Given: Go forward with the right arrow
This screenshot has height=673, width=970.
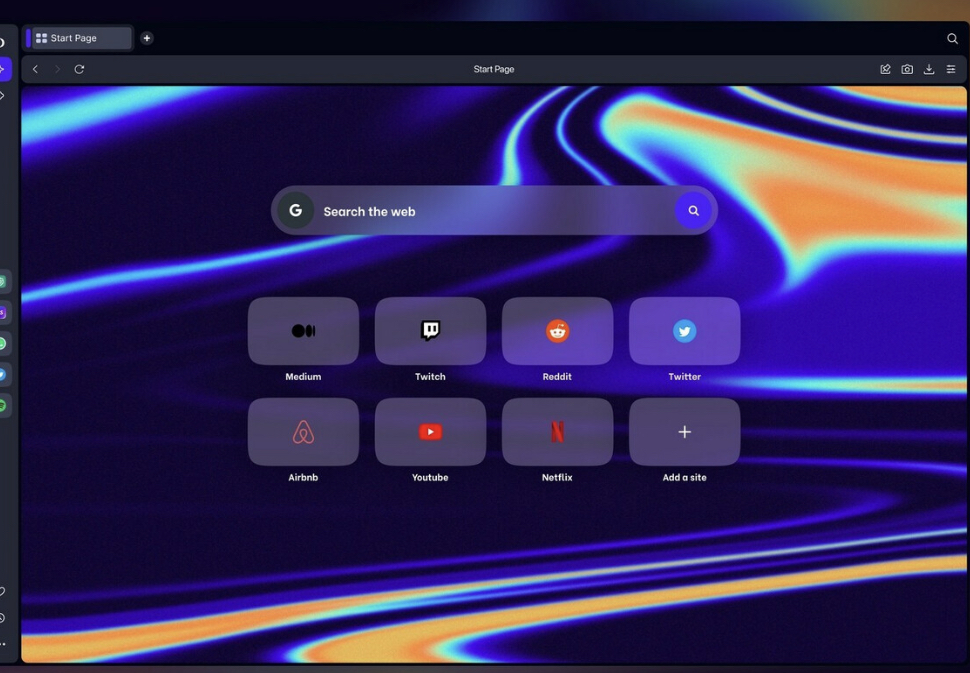Looking at the screenshot, I should pyautogui.click(x=57, y=69).
